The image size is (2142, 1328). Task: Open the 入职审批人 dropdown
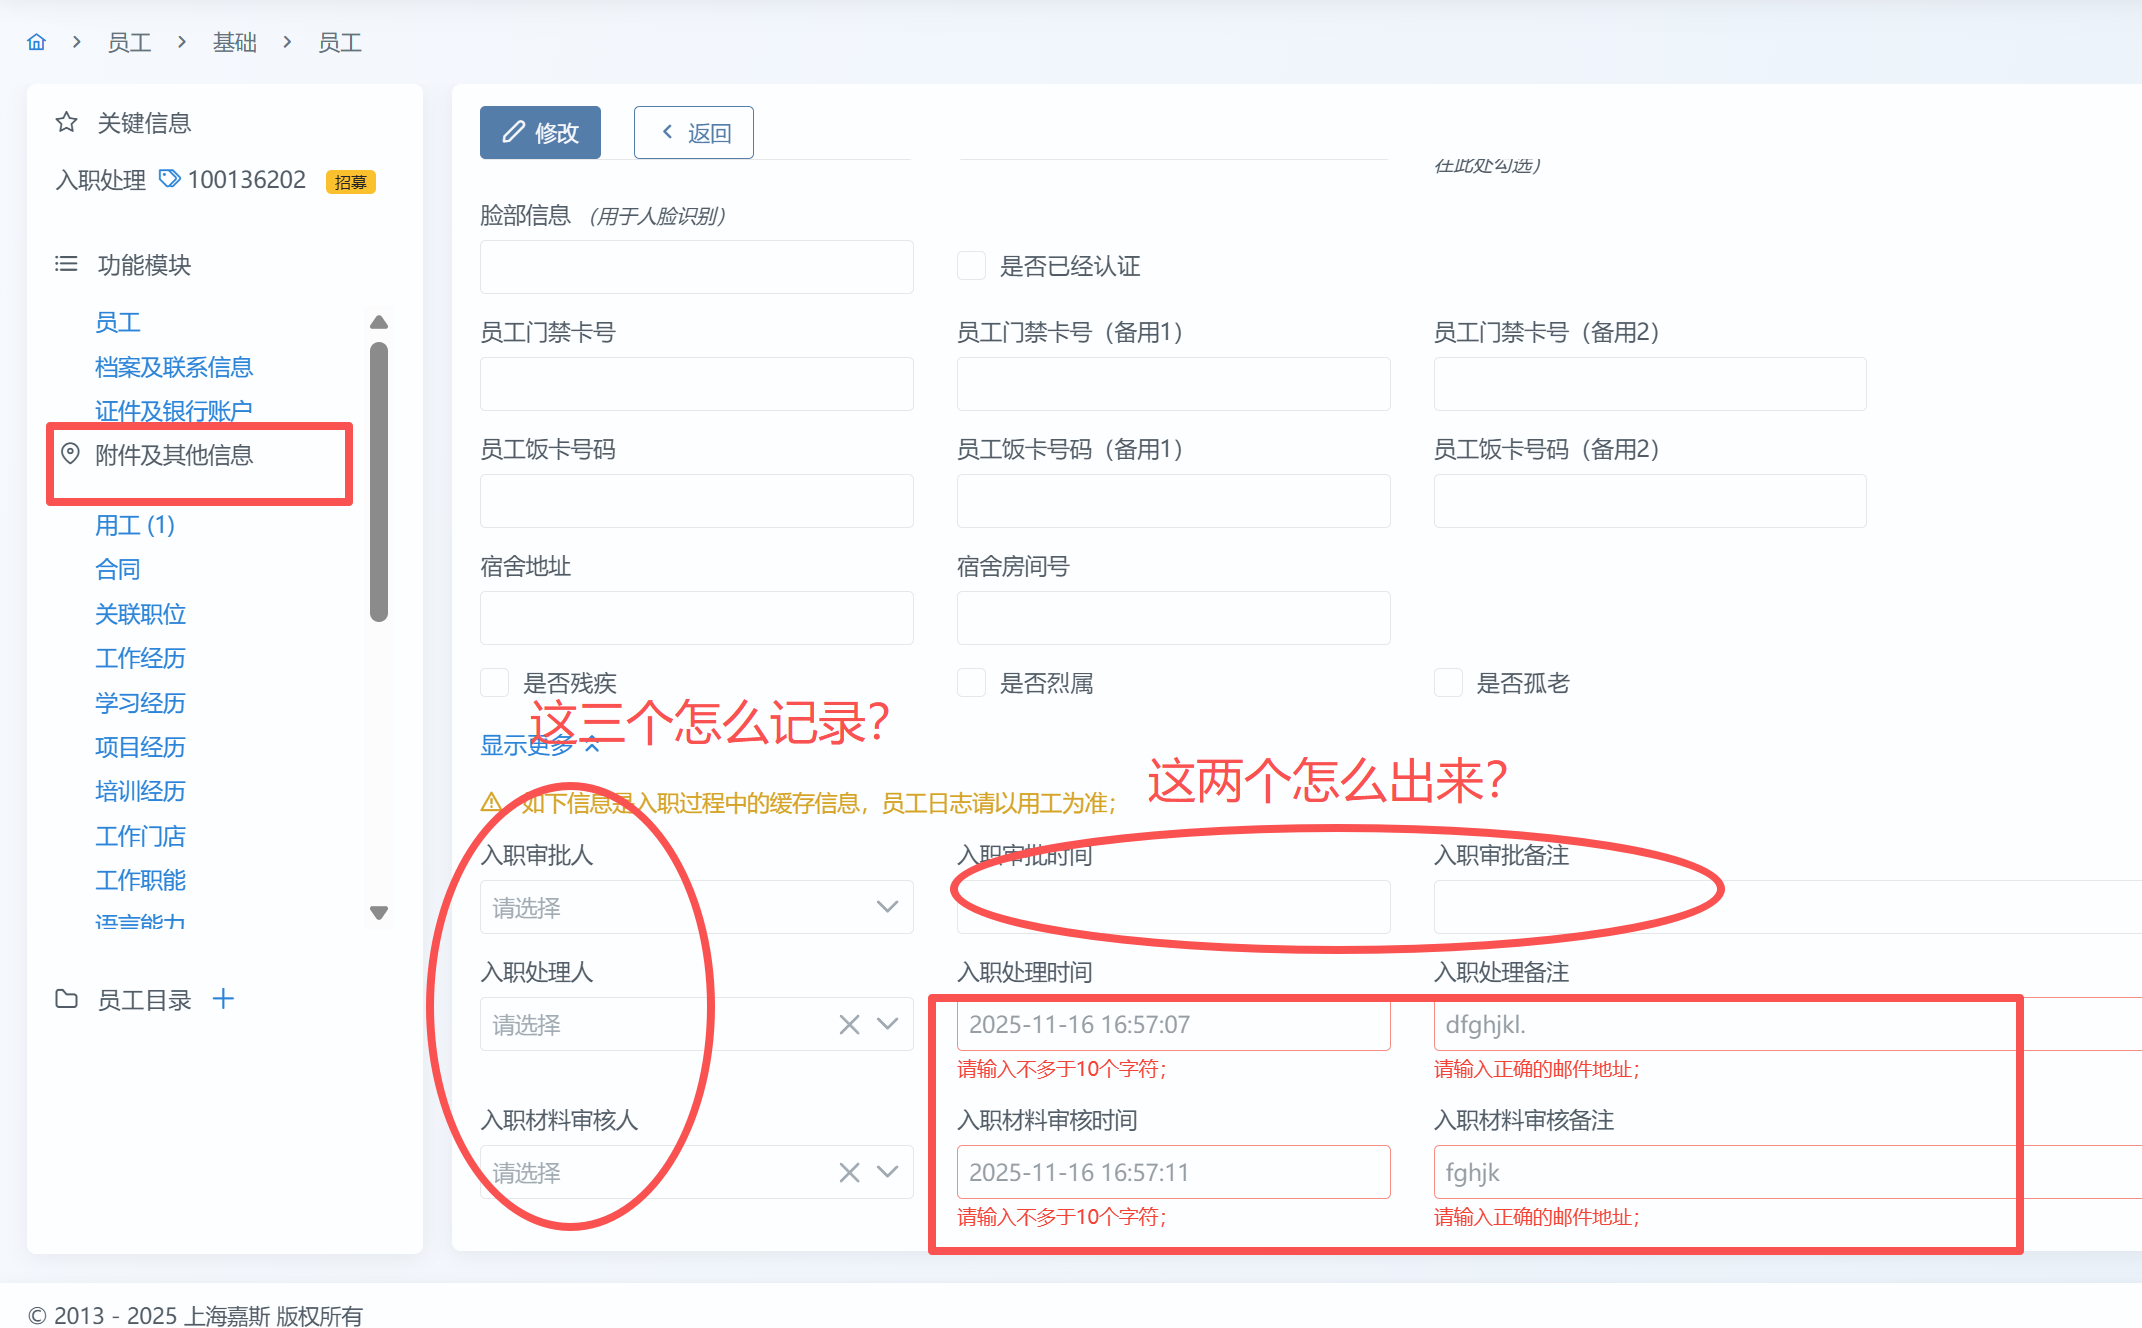click(696, 907)
